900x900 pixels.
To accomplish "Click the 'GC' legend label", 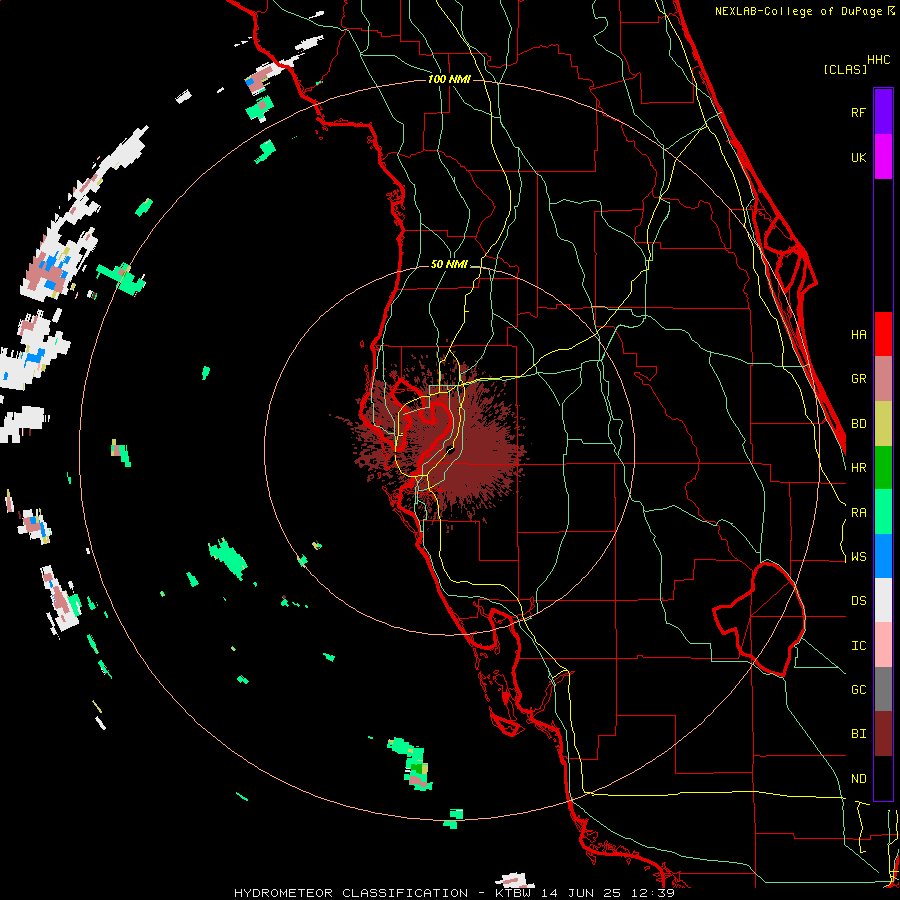I will pyautogui.click(x=858, y=689).
